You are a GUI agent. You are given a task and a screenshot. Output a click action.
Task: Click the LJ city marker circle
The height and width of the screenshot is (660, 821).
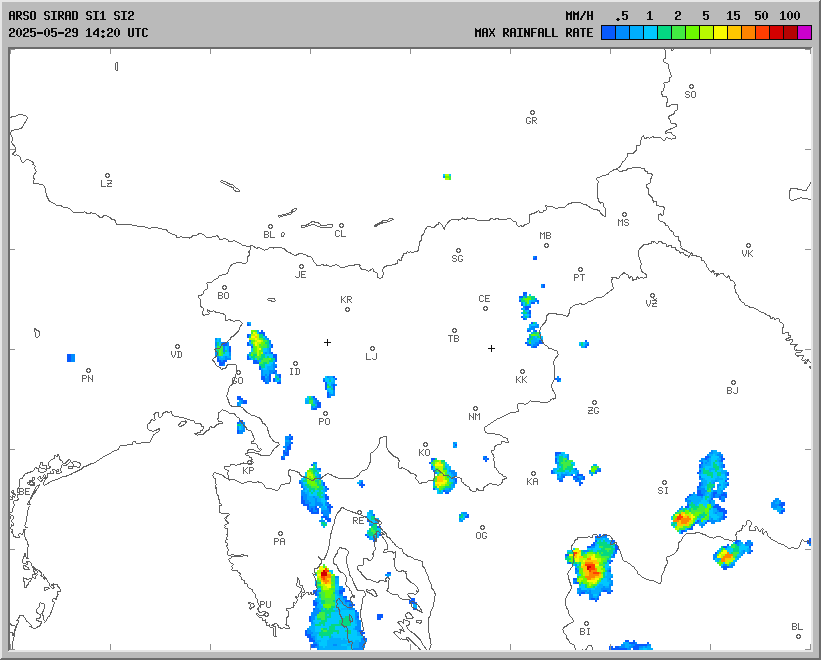pyautogui.click(x=373, y=349)
